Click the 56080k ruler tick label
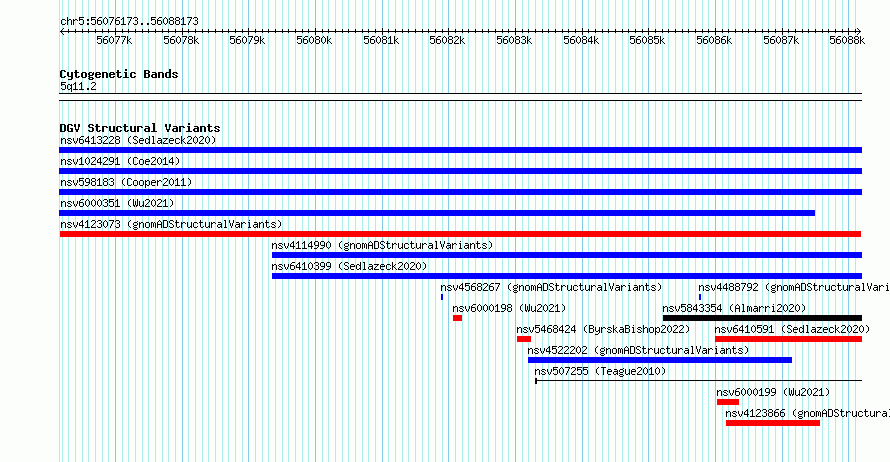 point(314,40)
